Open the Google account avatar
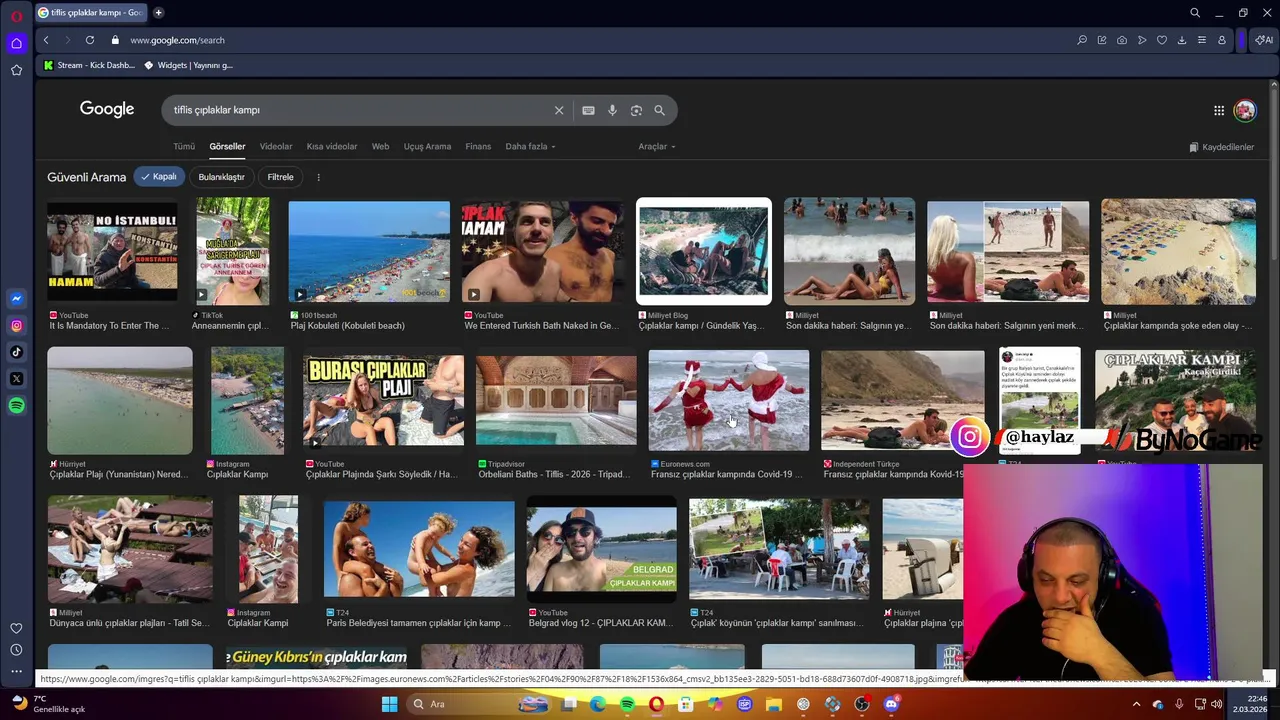Image resolution: width=1280 pixels, height=720 pixels. click(1245, 111)
